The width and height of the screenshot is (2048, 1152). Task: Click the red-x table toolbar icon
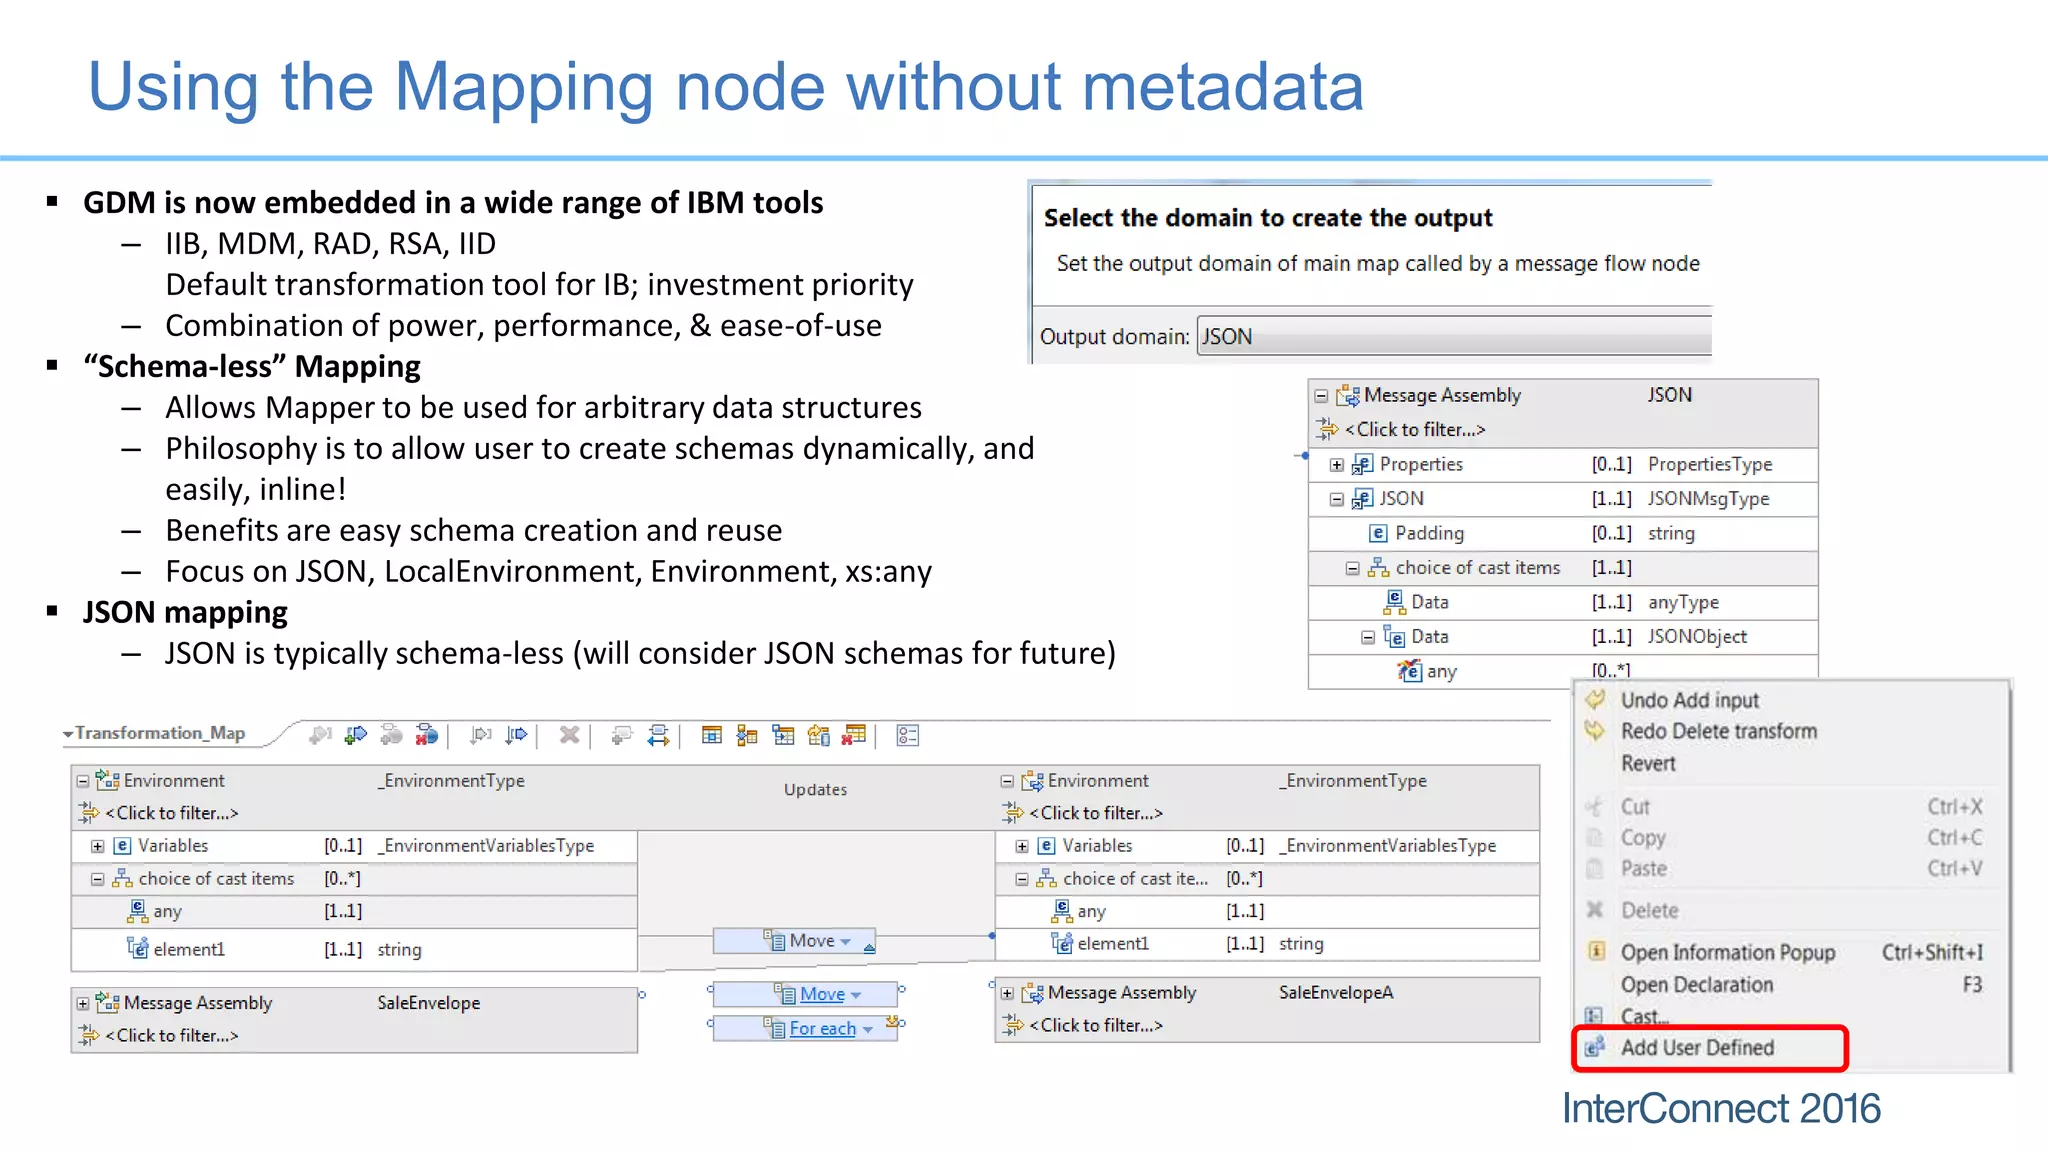click(854, 735)
